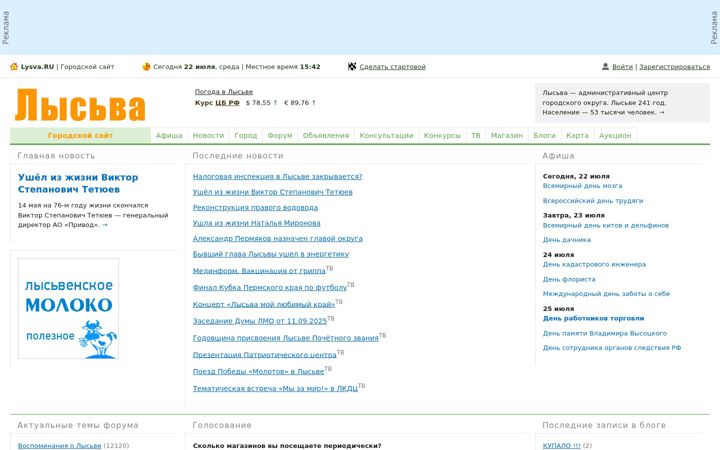Open Реконструкция правого водовода news
720x450 pixels.
click(255, 208)
